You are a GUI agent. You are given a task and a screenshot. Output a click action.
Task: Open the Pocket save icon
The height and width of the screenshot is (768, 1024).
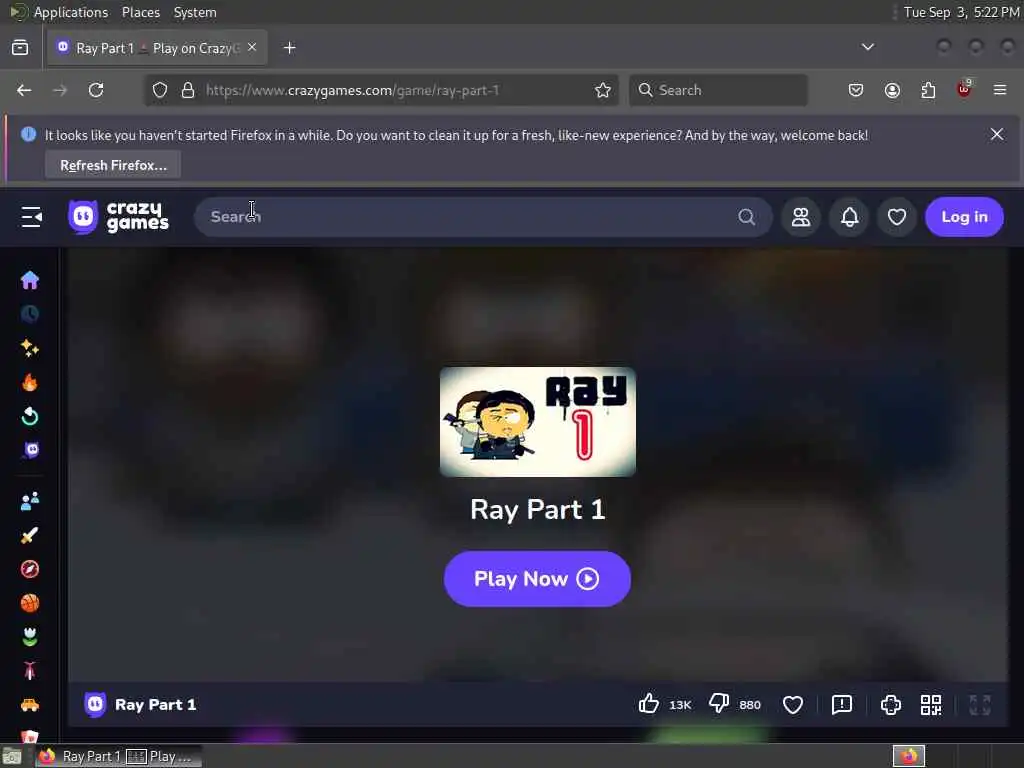[856, 90]
